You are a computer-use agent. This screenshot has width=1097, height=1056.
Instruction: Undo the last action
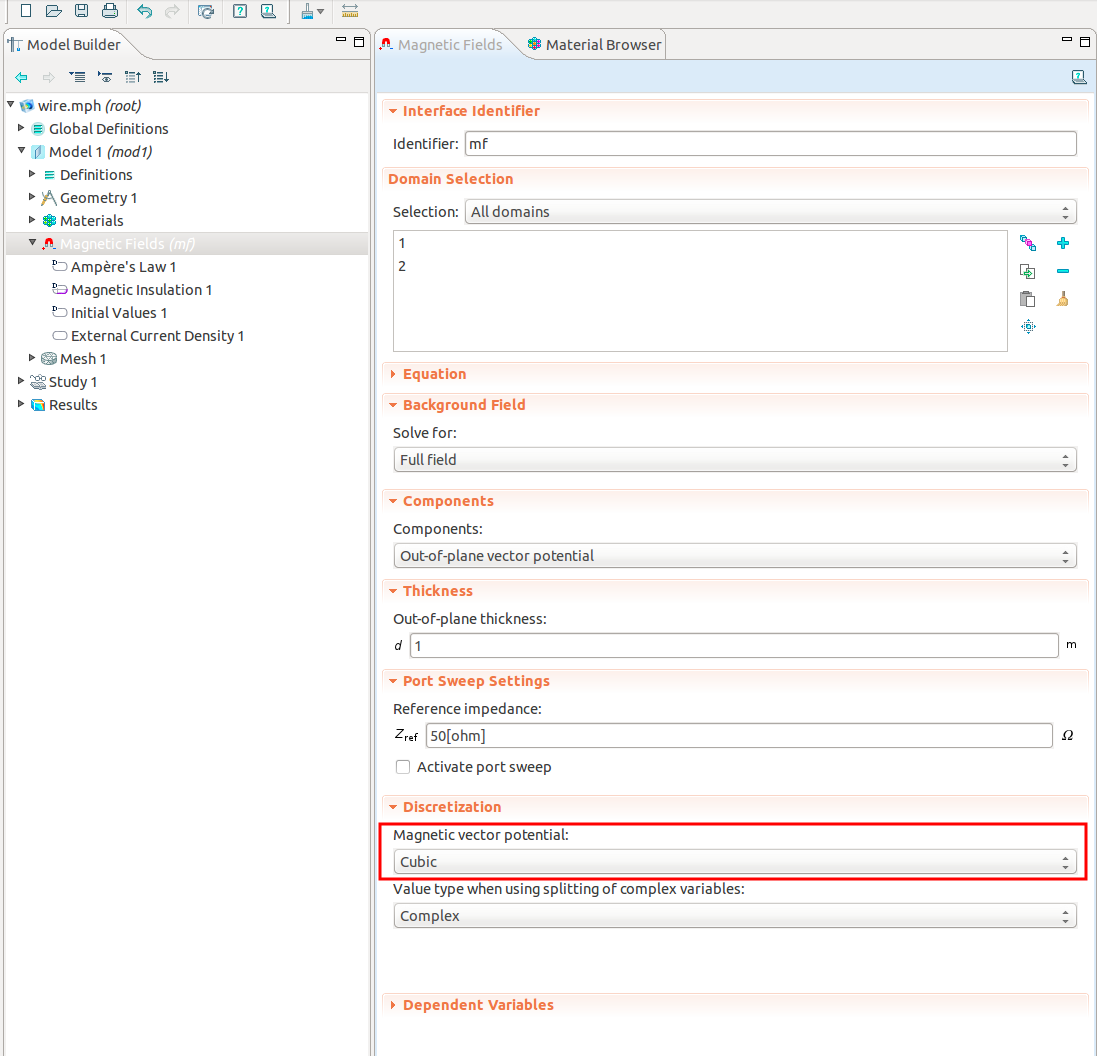pos(145,11)
